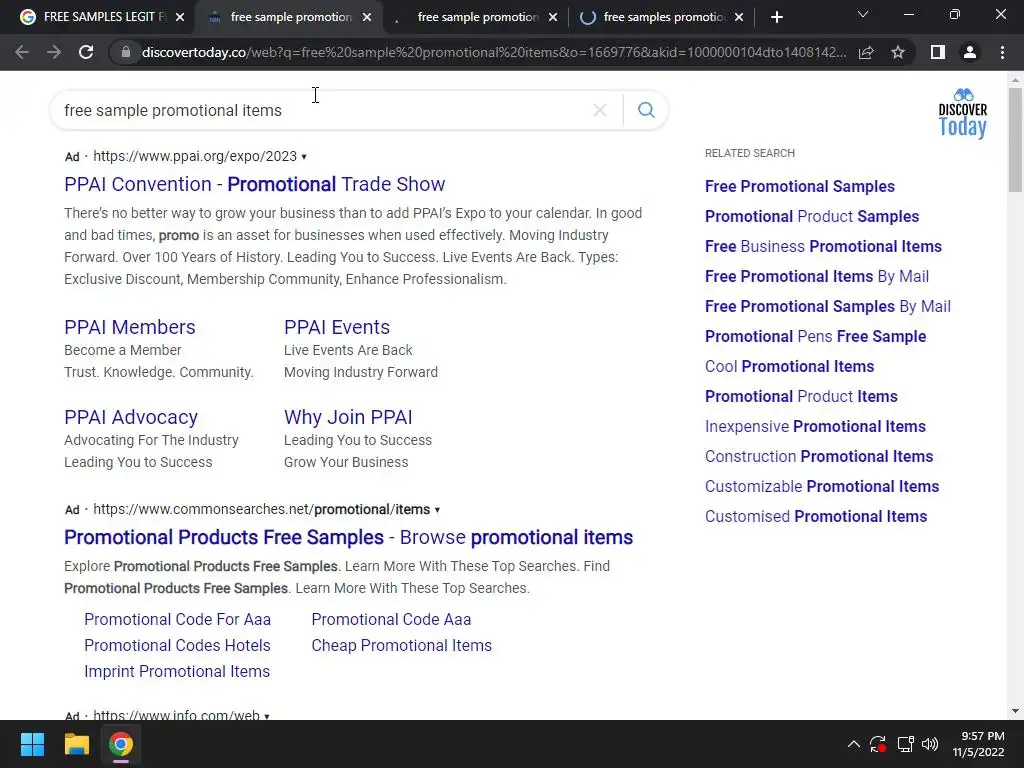This screenshot has width=1024, height=768.
Task: Click scrollbar down arrow
Action: tap(1015, 711)
